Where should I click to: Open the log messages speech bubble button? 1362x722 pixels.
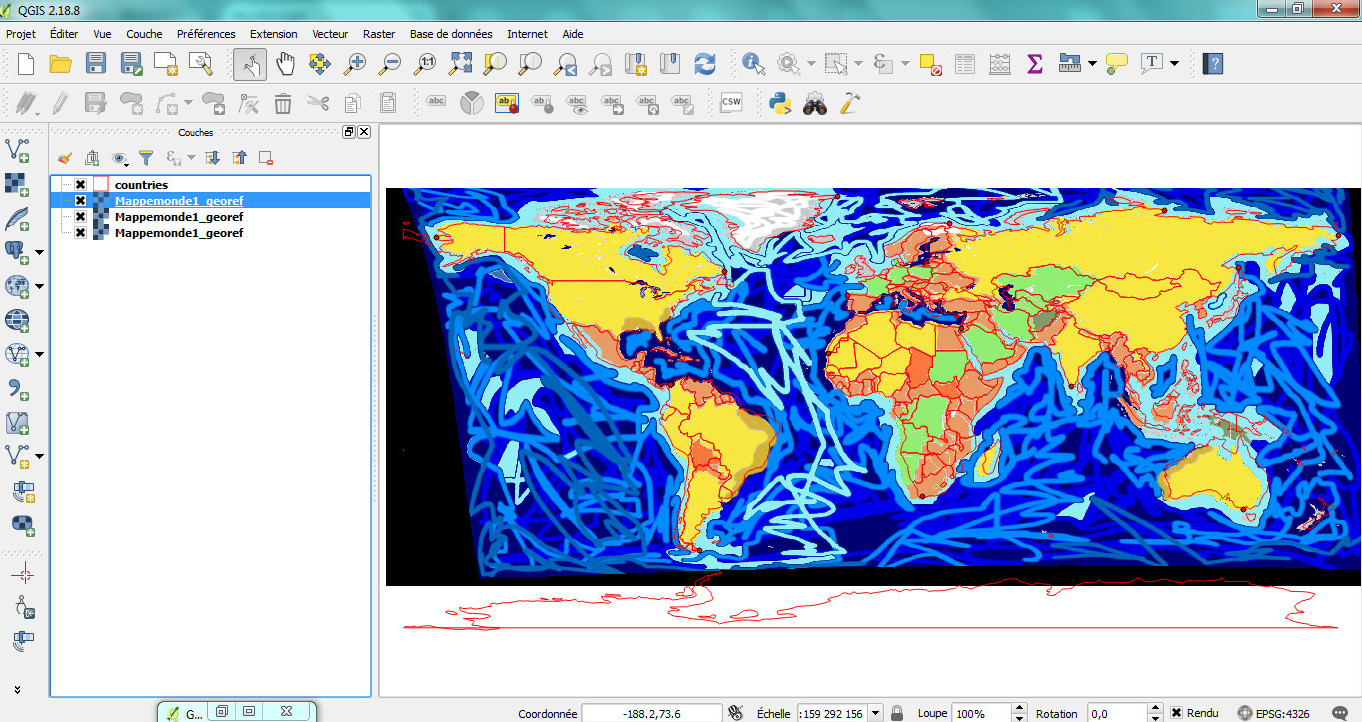coord(1342,713)
